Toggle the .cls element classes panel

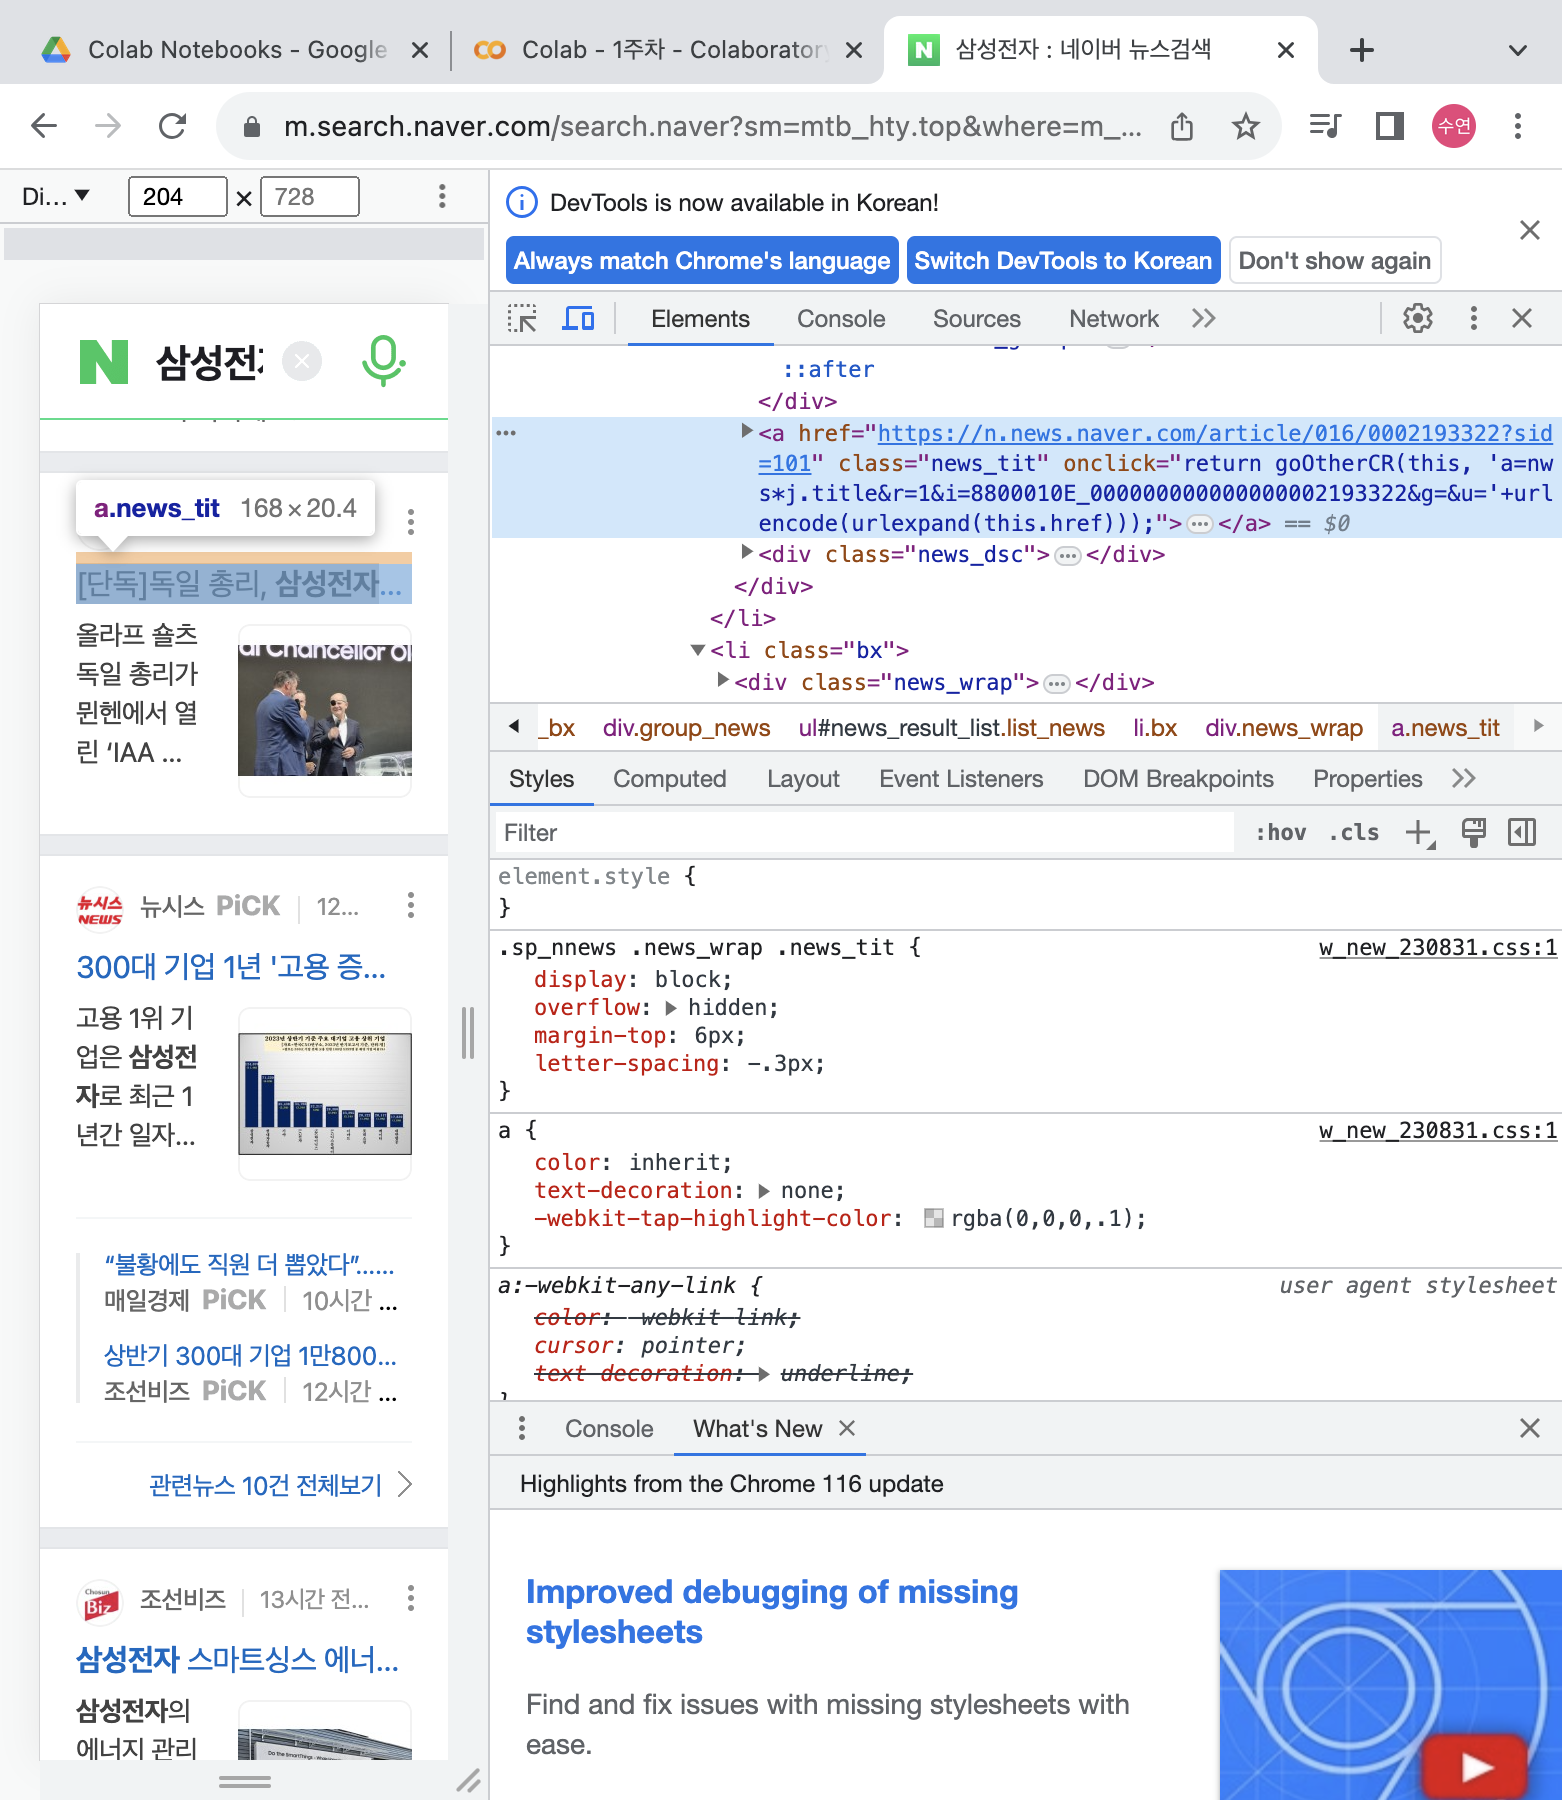pos(1354,833)
